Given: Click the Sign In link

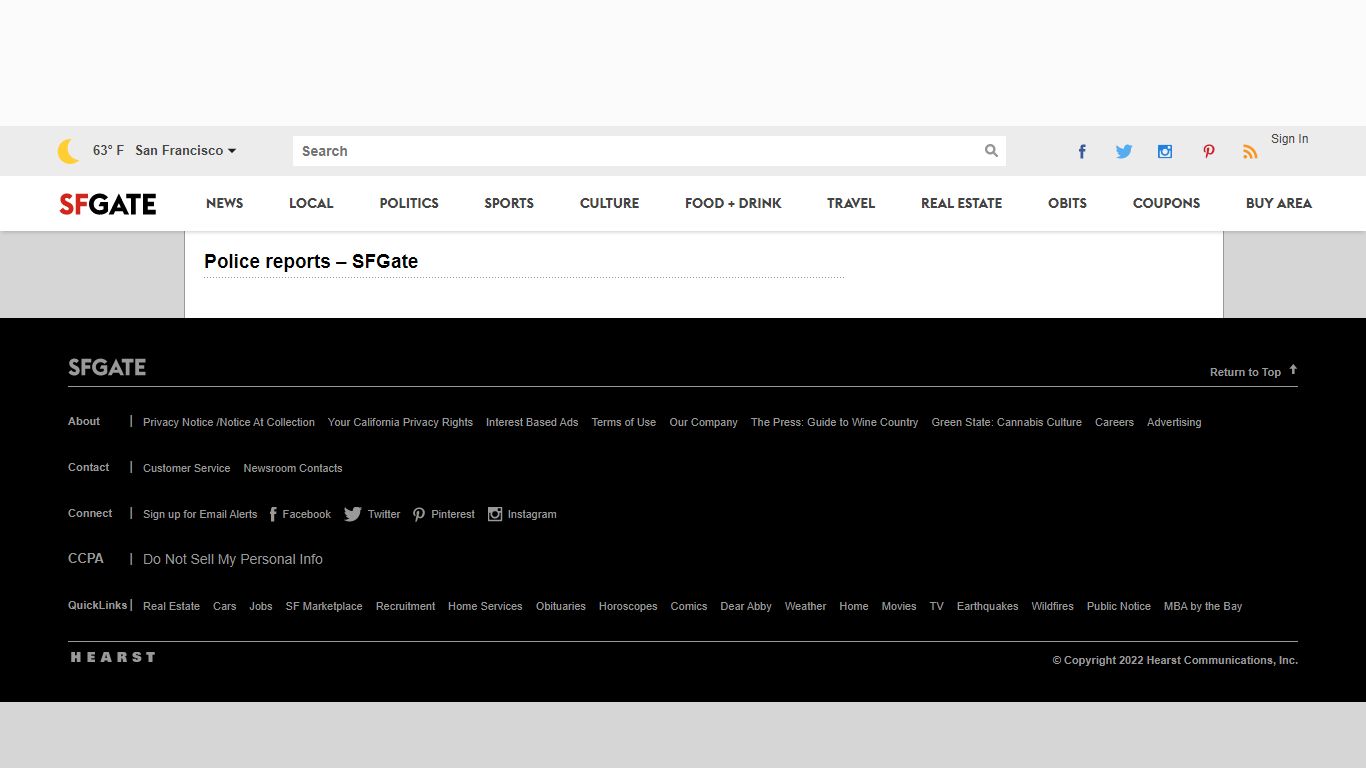Looking at the screenshot, I should tap(1289, 139).
